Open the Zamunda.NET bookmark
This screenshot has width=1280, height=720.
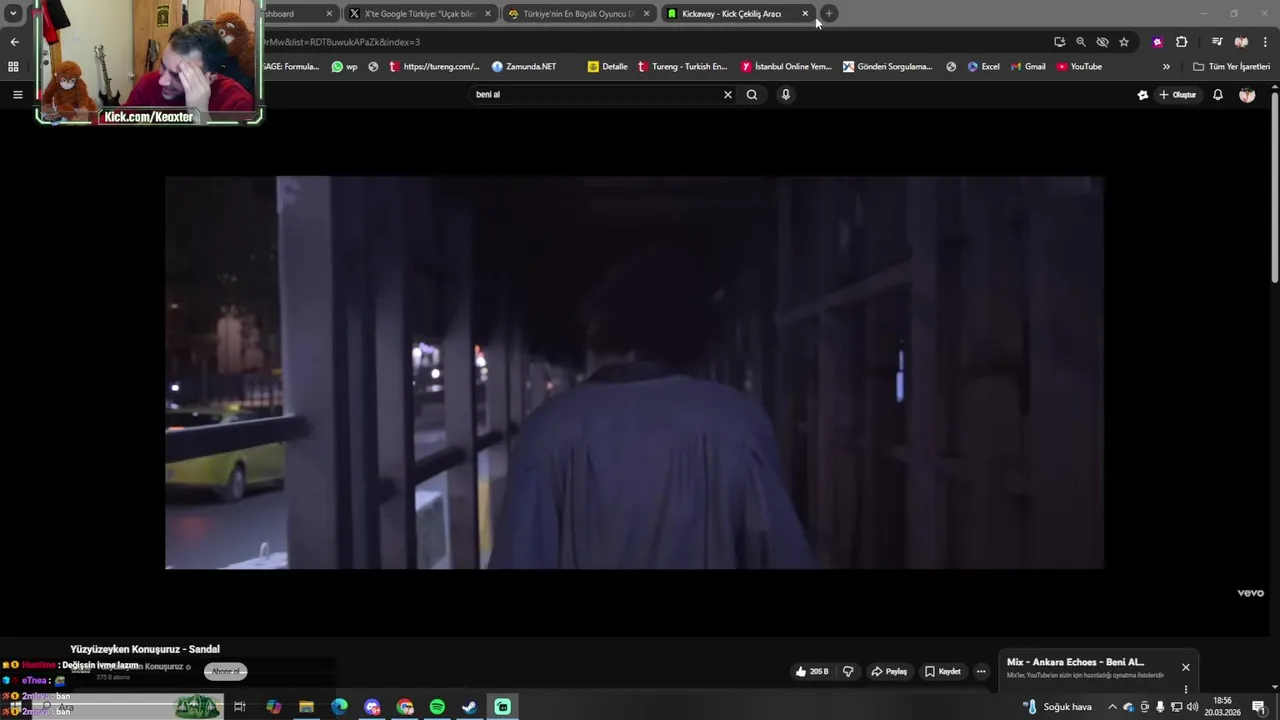[x=524, y=67]
